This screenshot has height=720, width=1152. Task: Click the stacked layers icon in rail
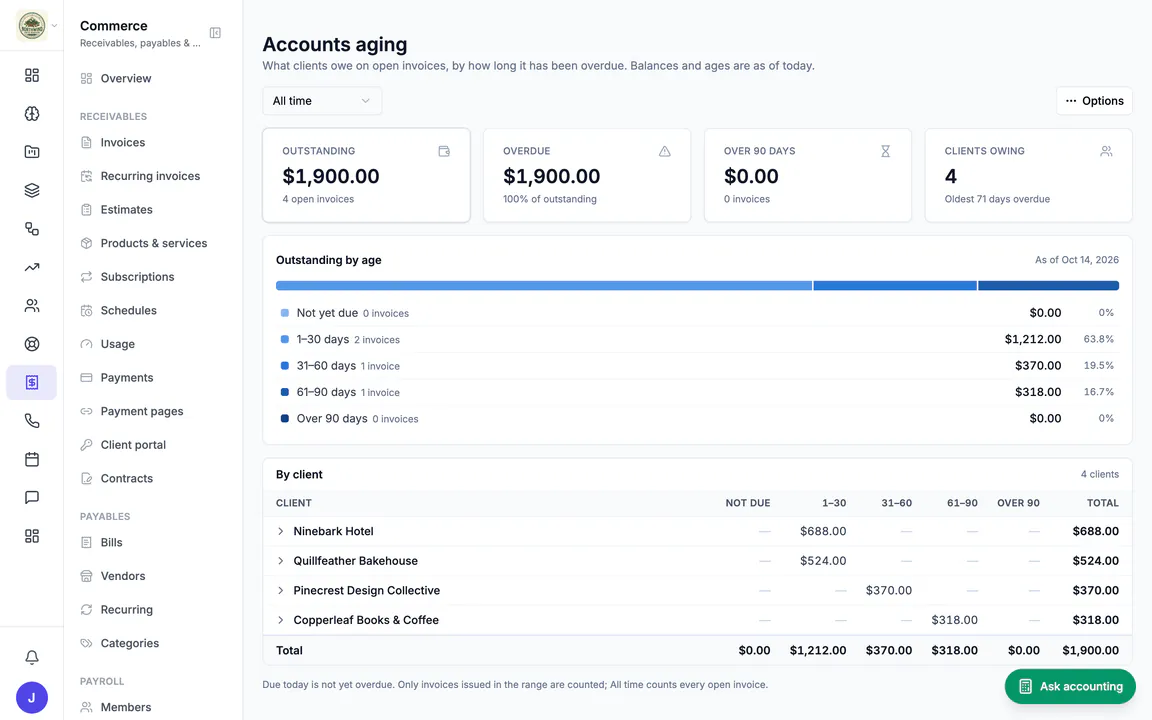pyautogui.click(x=32, y=190)
